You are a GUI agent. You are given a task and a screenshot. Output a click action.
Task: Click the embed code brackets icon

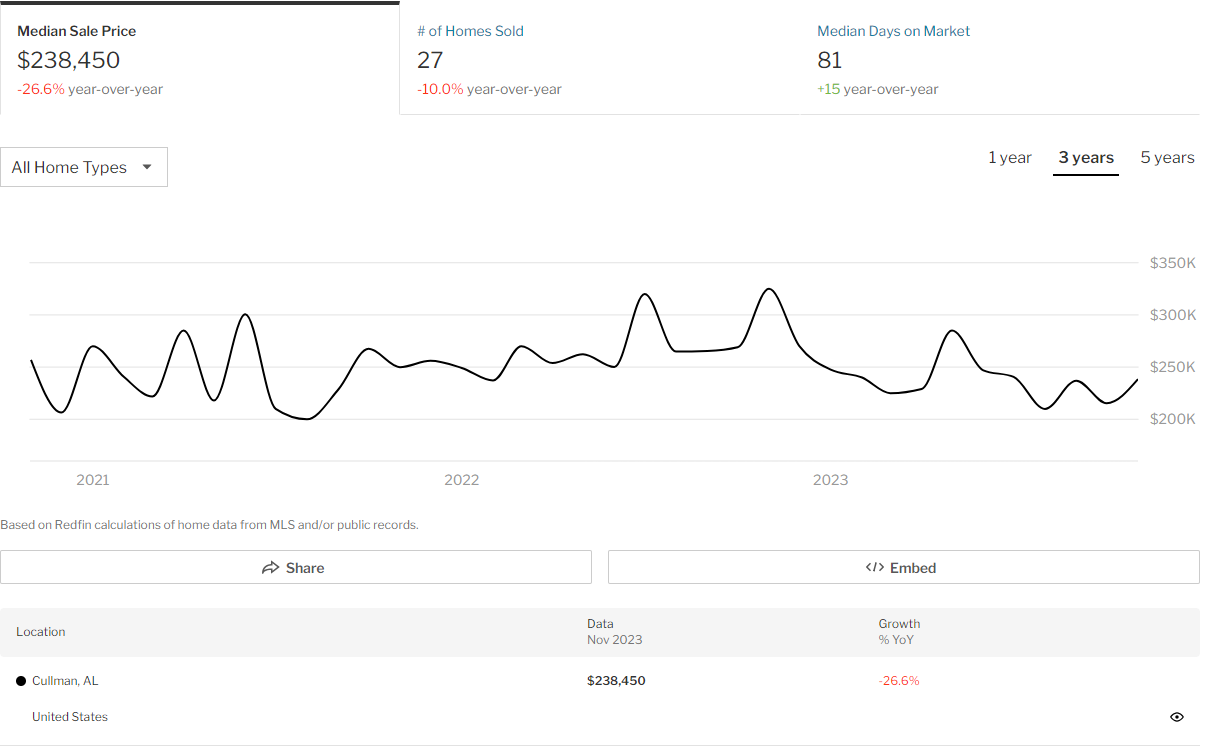pyautogui.click(x=874, y=568)
